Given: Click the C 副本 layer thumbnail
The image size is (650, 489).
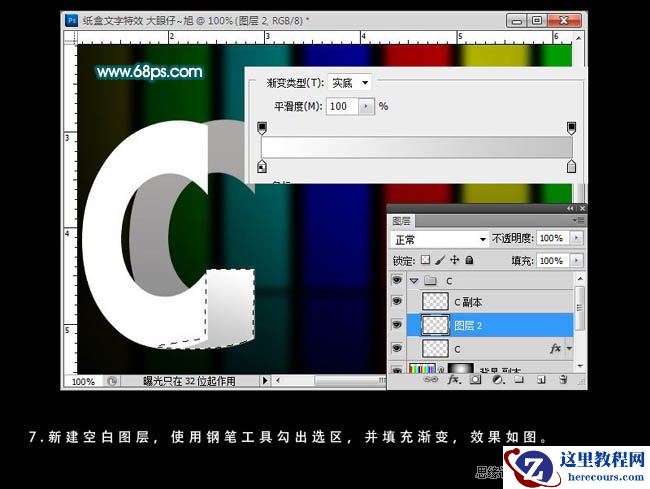Looking at the screenshot, I should 435,301.
